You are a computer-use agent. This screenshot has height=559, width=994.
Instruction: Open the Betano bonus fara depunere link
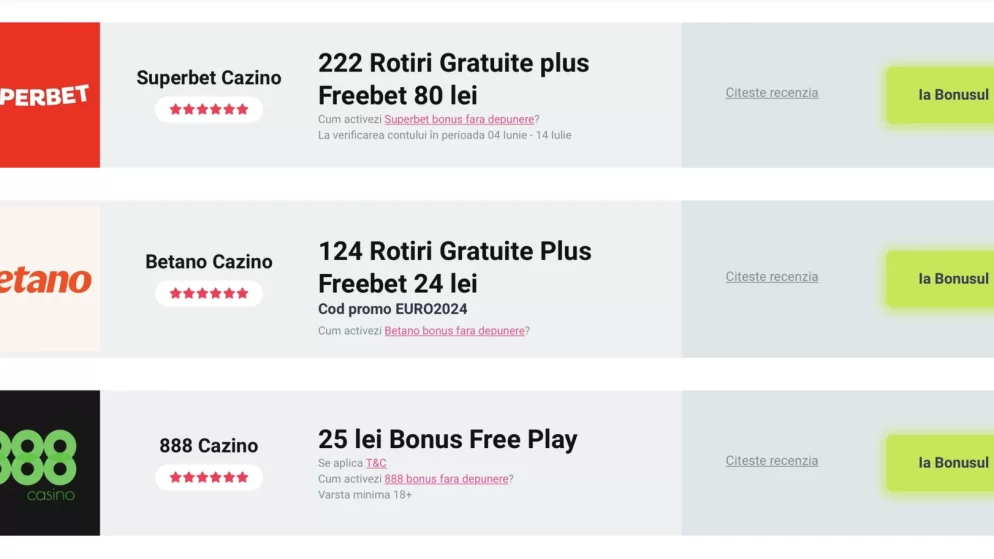click(455, 331)
